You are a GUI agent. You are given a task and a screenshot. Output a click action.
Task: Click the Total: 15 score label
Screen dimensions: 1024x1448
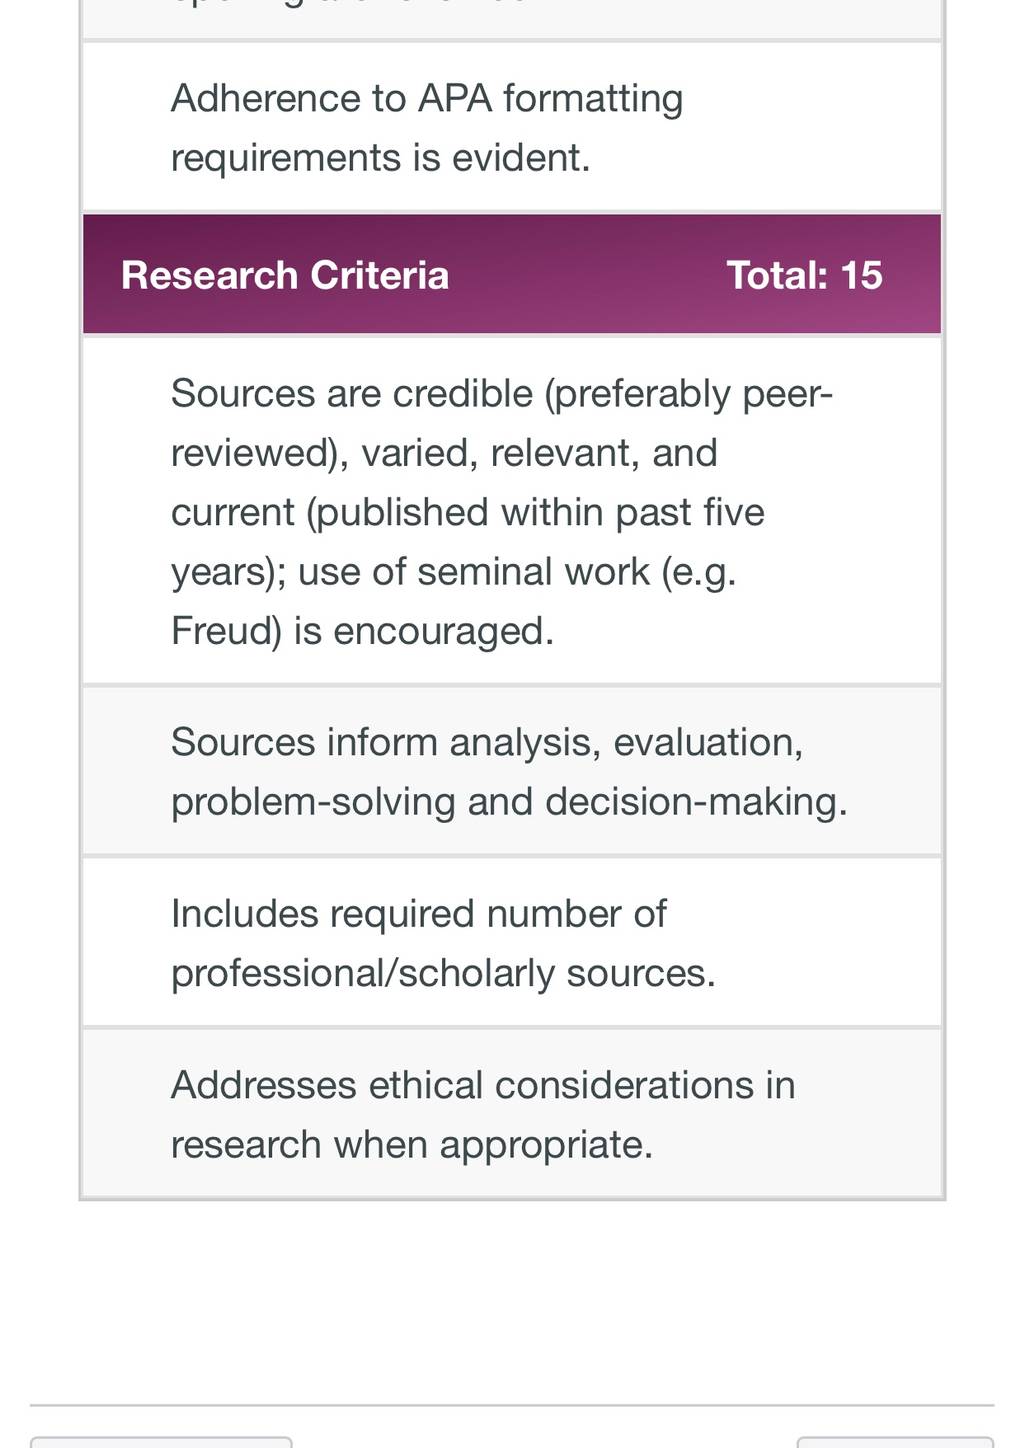point(804,276)
